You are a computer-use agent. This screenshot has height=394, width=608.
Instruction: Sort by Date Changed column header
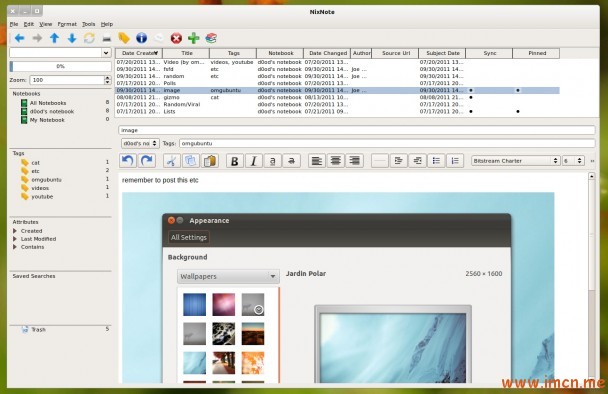click(x=327, y=53)
